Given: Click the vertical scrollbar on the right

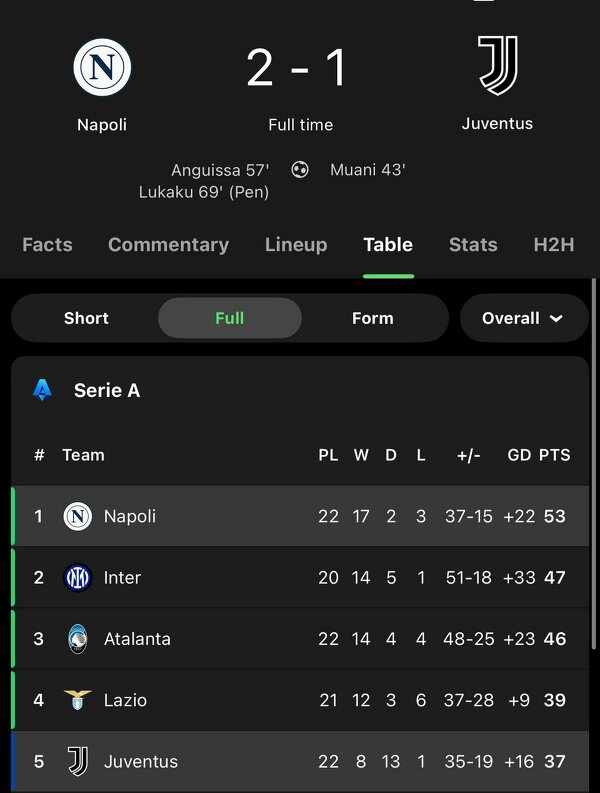Looking at the screenshot, I should click(x=594, y=463).
